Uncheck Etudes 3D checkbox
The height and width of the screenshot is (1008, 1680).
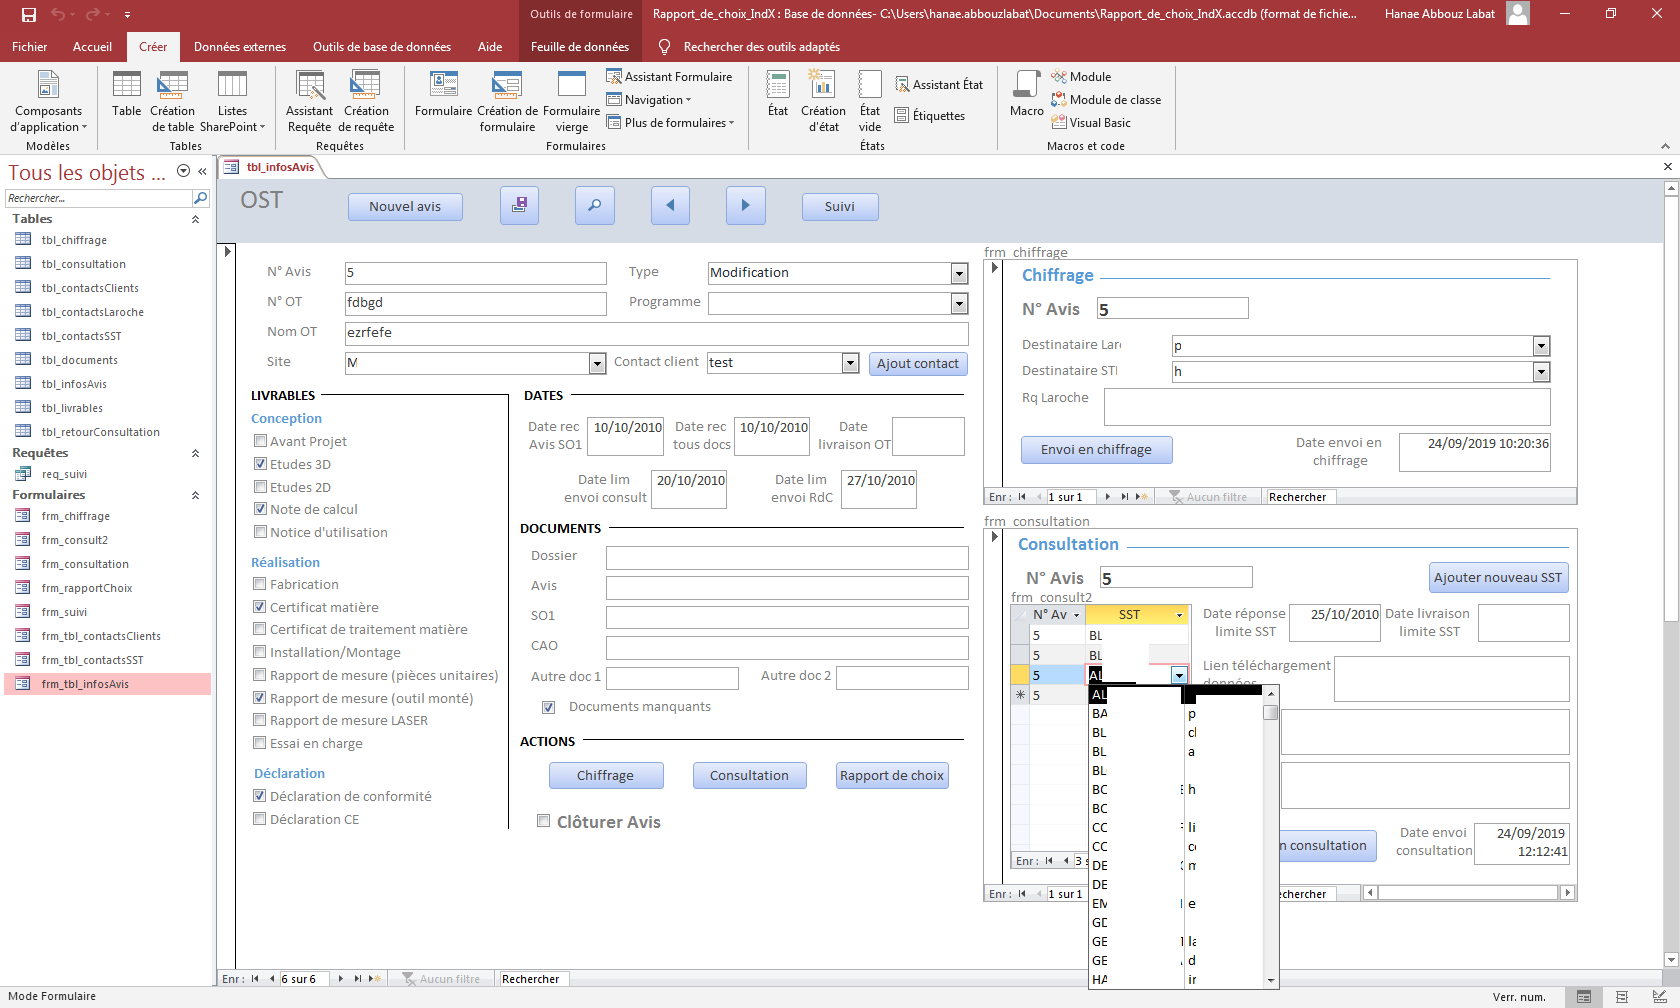tap(260, 464)
